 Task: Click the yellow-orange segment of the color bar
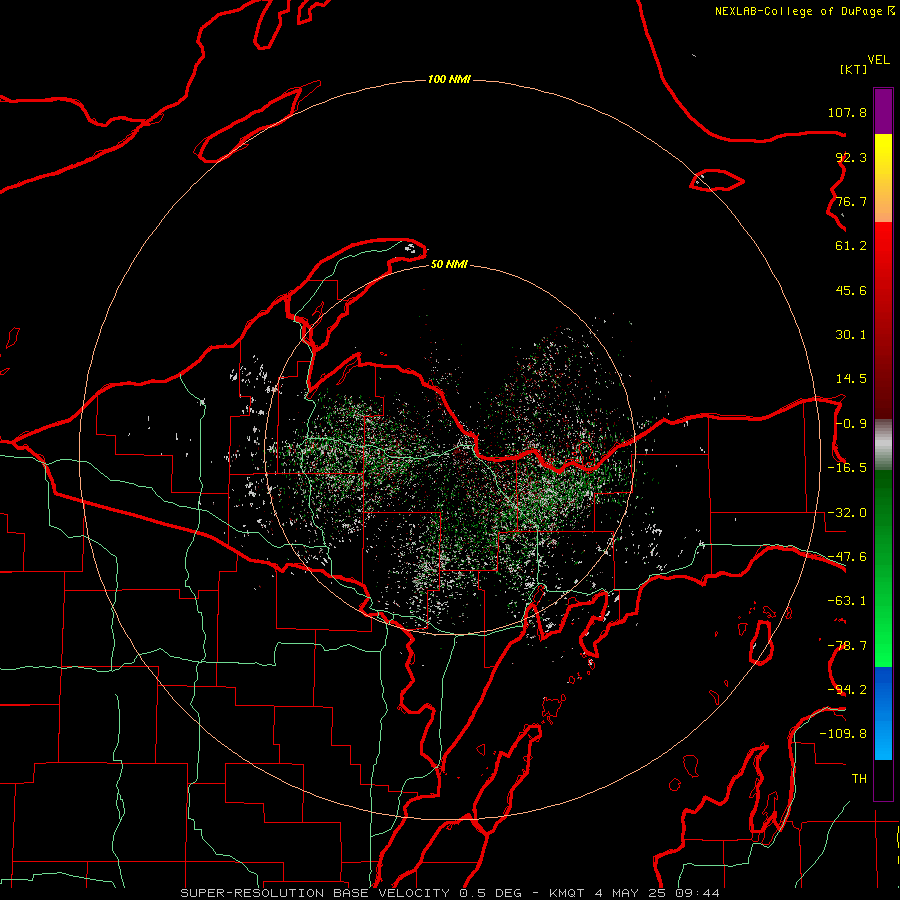click(x=883, y=178)
